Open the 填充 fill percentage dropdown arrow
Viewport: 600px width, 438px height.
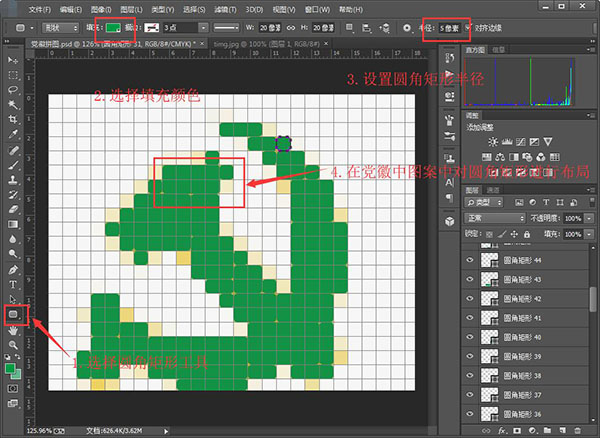point(589,234)
